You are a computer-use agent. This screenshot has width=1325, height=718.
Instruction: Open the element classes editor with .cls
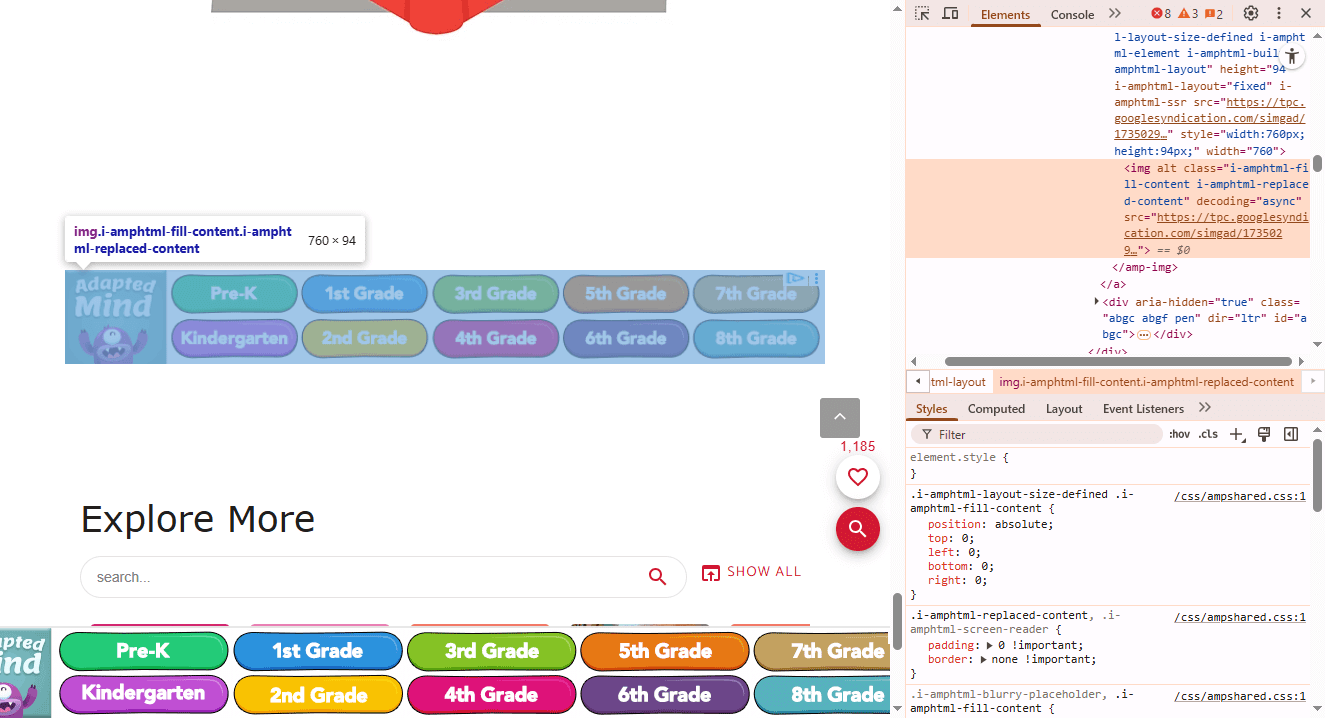pyautogui.click(x=1208, y=434)
